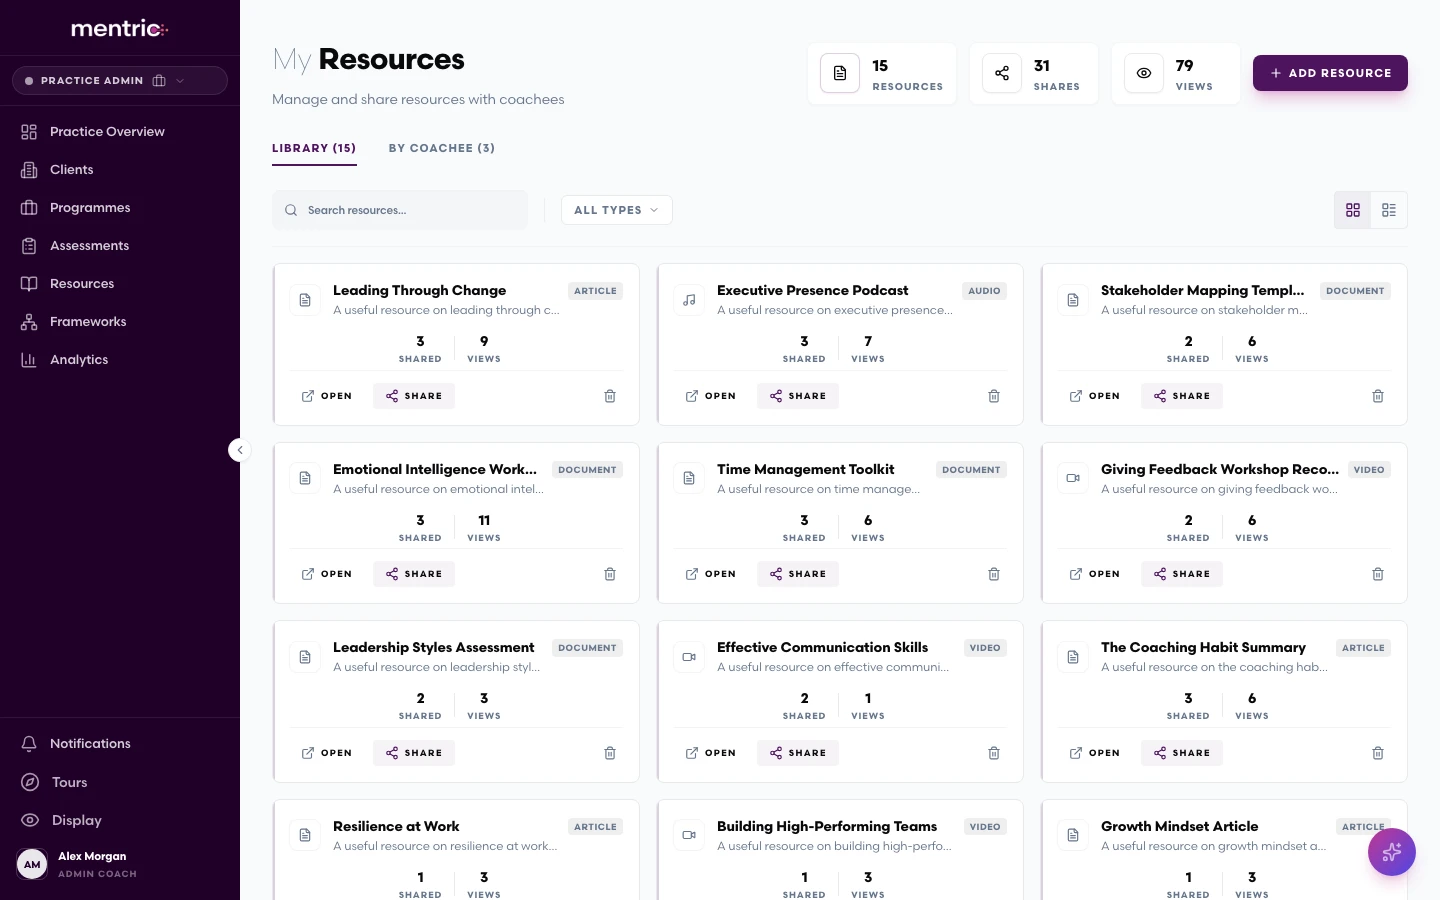Click the Giving Feedback video camera icon
Screen dimensions: 1440x900
1073,478
